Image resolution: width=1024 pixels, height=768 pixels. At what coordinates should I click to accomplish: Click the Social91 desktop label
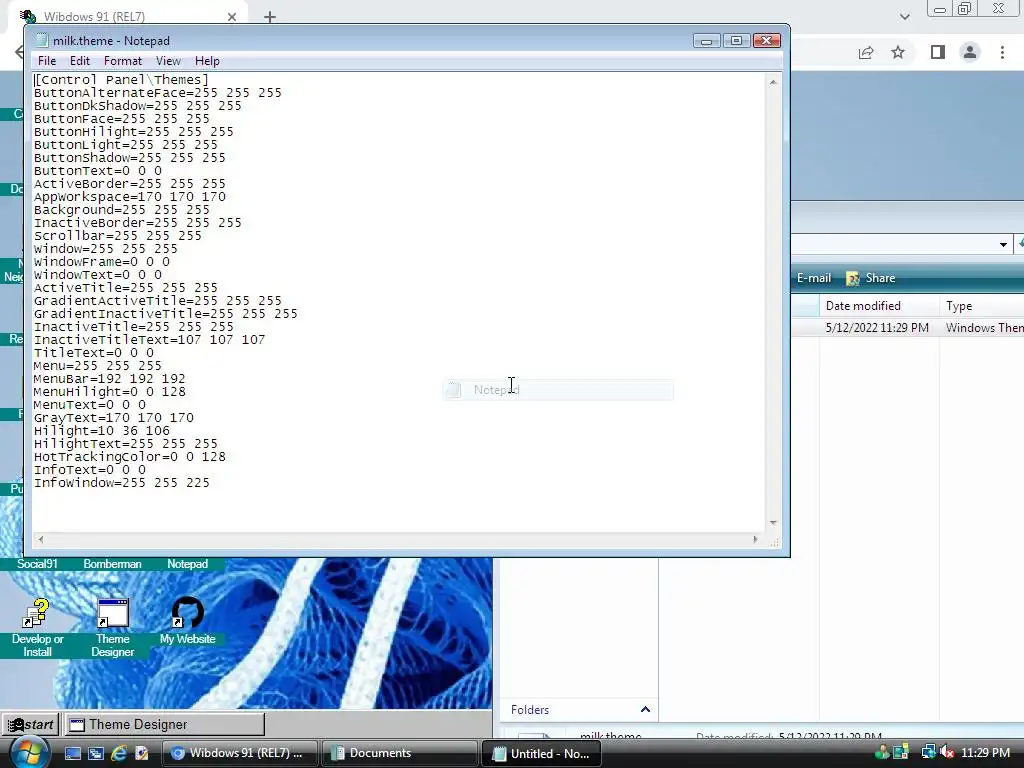click(x=37, y=564)
